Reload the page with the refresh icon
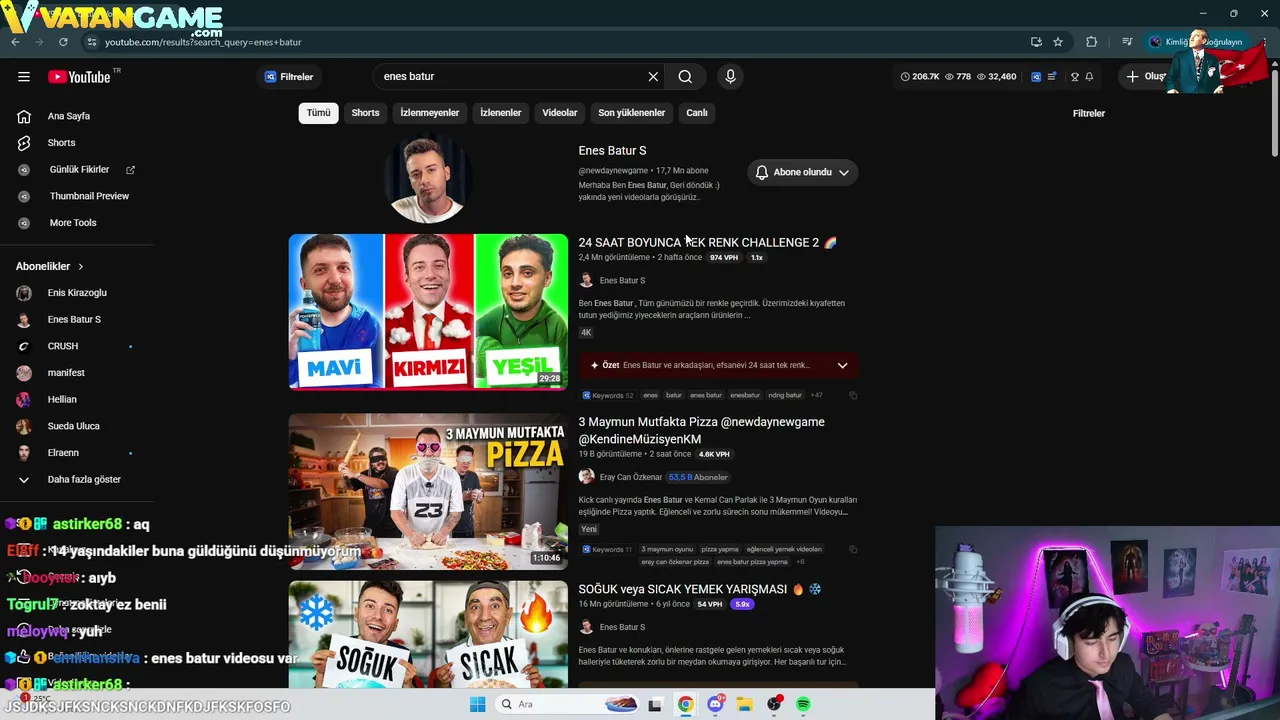 pos(63,42)
